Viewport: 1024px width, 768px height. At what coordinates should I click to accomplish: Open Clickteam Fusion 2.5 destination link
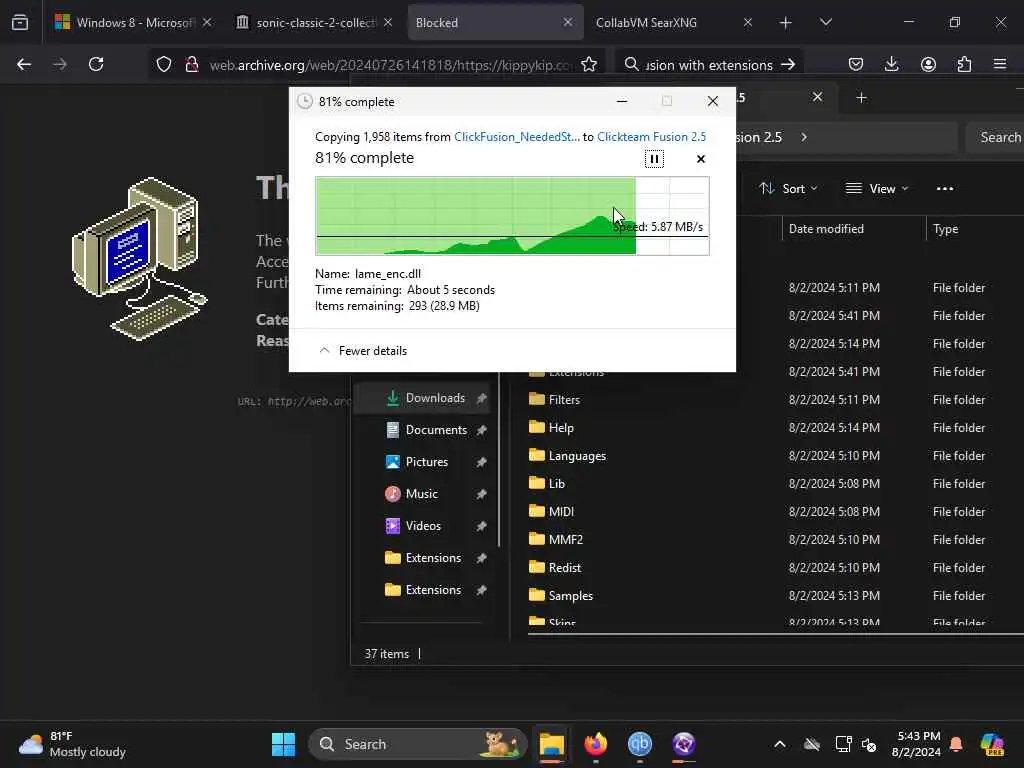tap(651, 136)
